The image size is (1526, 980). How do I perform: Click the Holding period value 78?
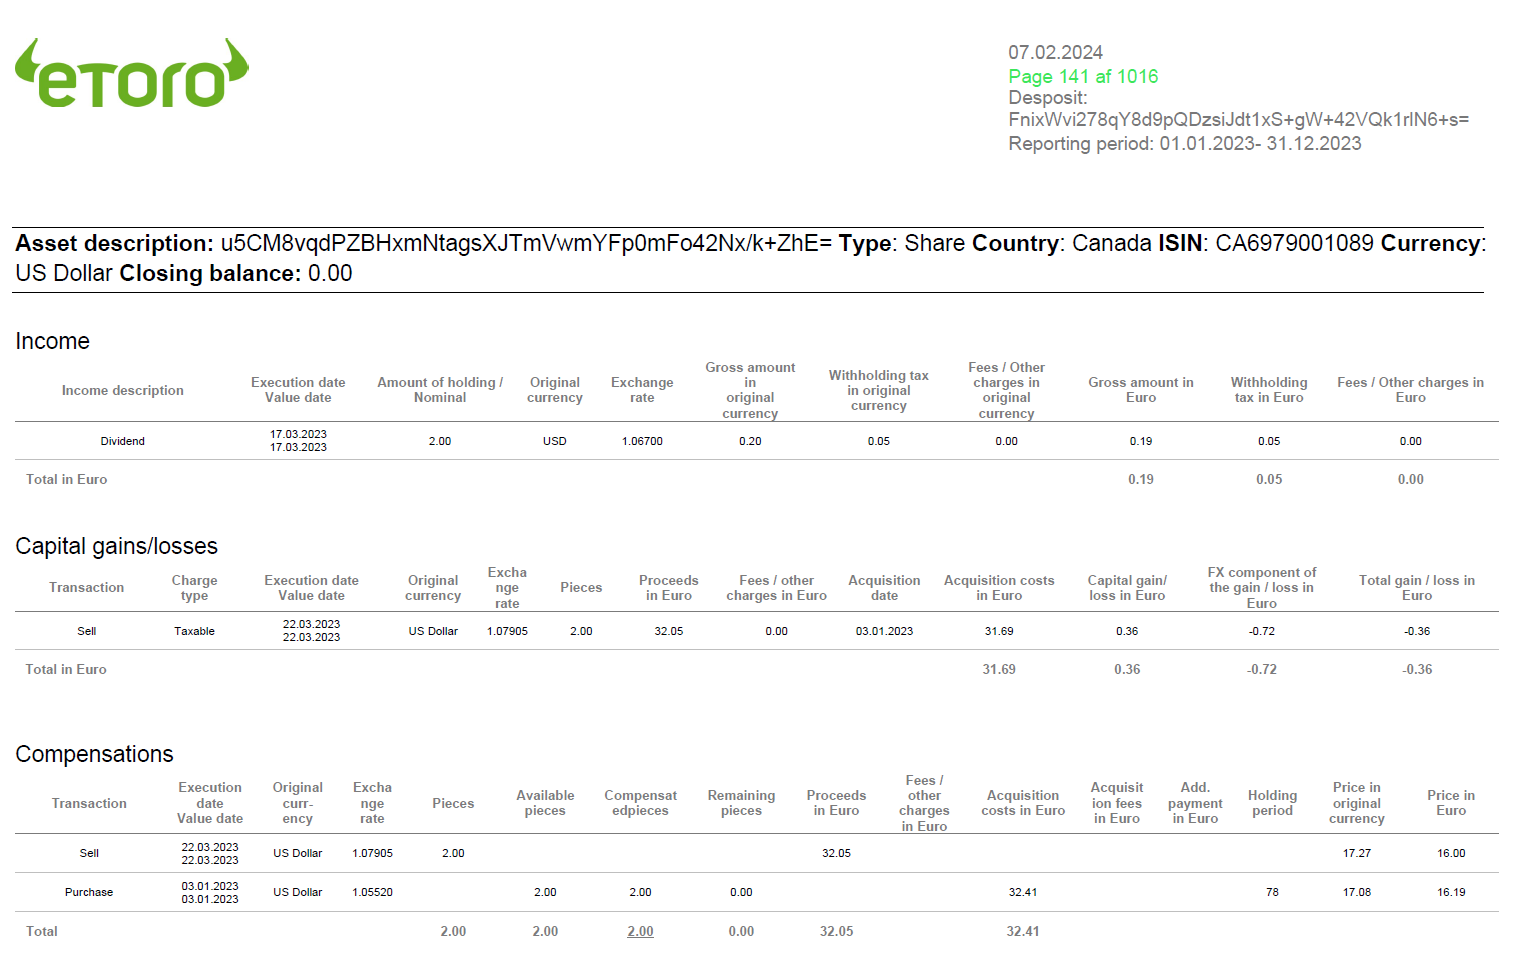click(x=1272, y=892)
